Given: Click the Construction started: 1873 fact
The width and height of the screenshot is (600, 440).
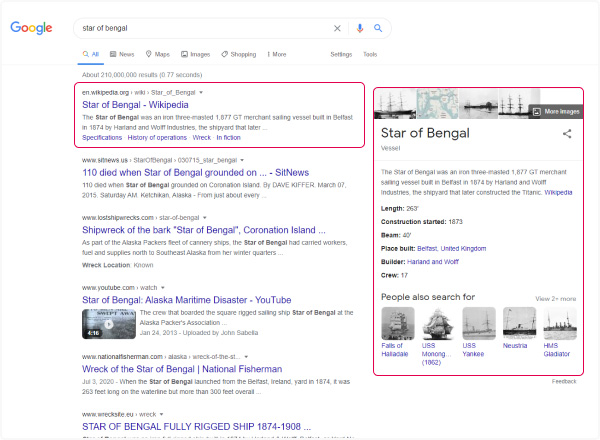Looking at the screenshot, I should pos(422,222).
